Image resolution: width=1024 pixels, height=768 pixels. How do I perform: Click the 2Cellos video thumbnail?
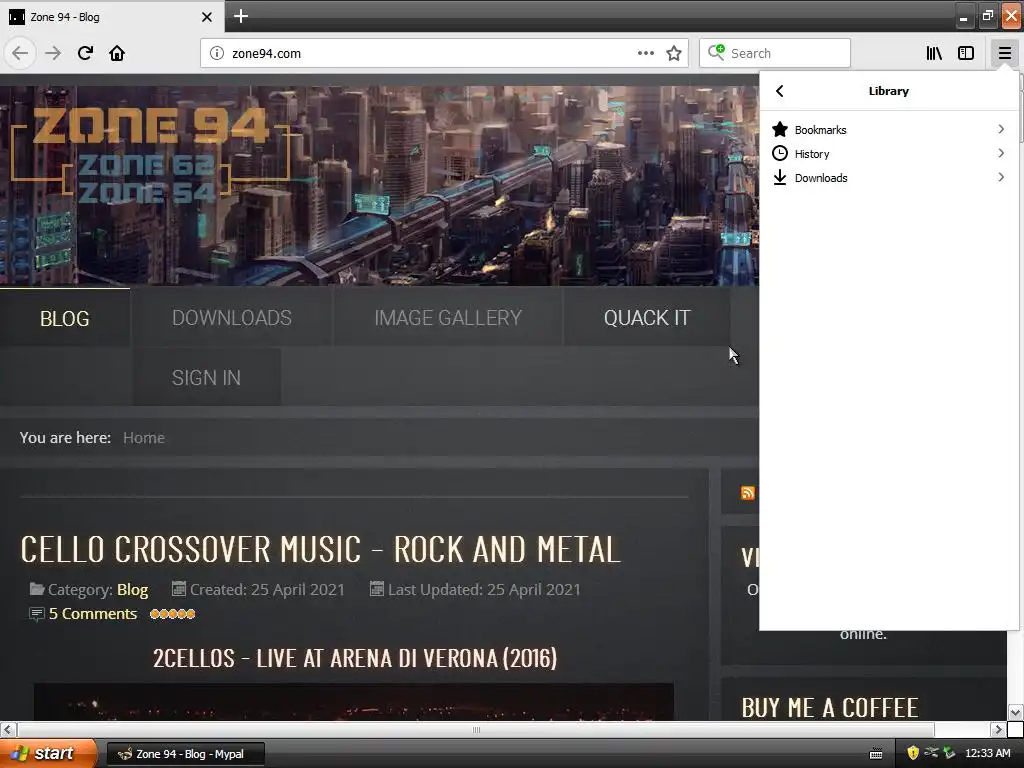pos(353,702)
